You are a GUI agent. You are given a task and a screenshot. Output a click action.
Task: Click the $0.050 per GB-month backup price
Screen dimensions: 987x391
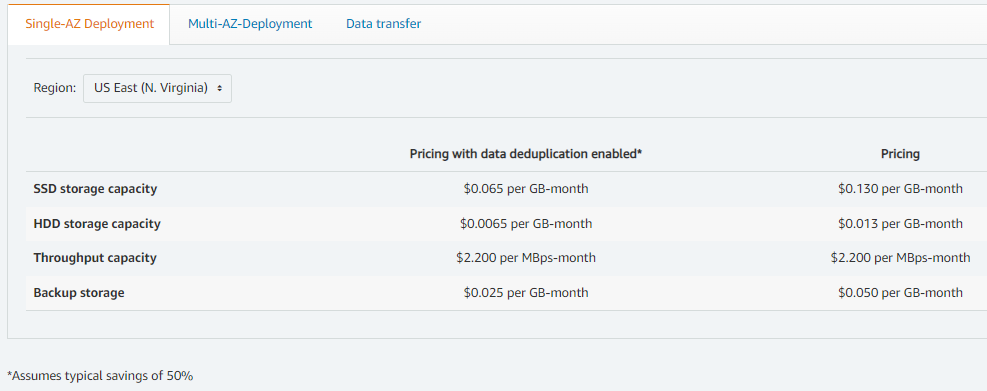click(900, 293)
